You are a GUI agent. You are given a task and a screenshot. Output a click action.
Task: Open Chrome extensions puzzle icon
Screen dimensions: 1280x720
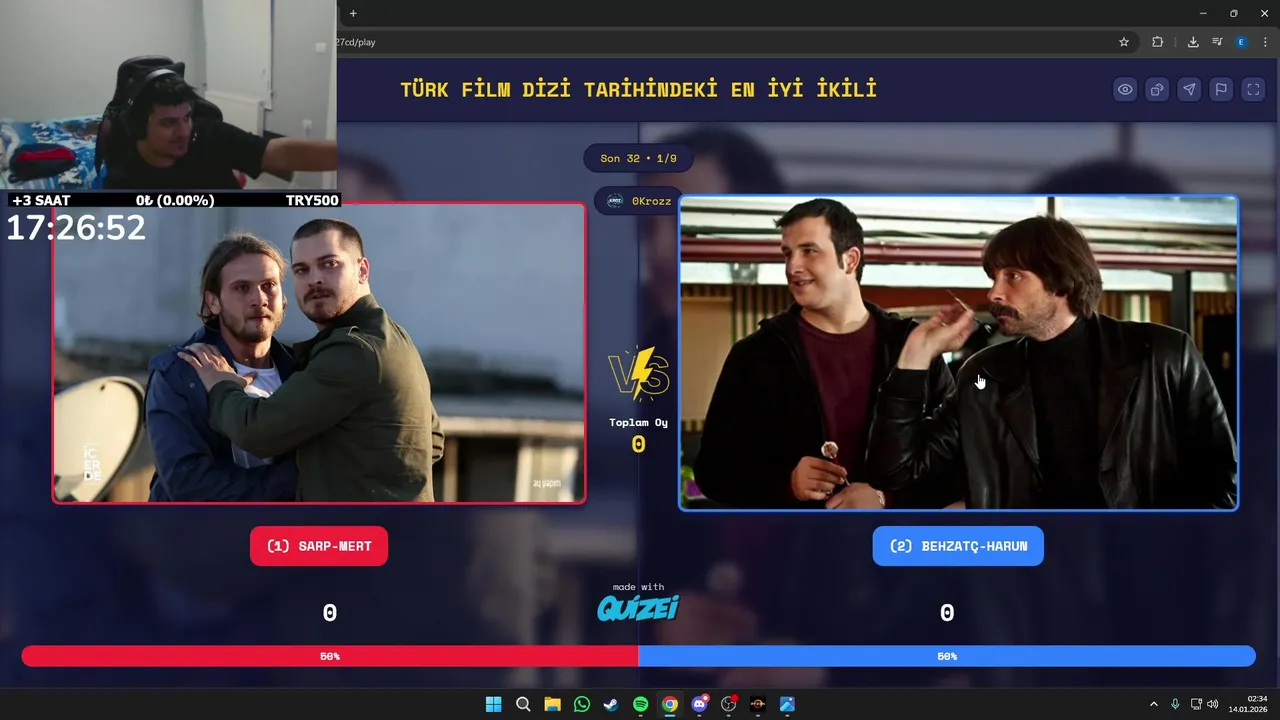point(1157,42)
